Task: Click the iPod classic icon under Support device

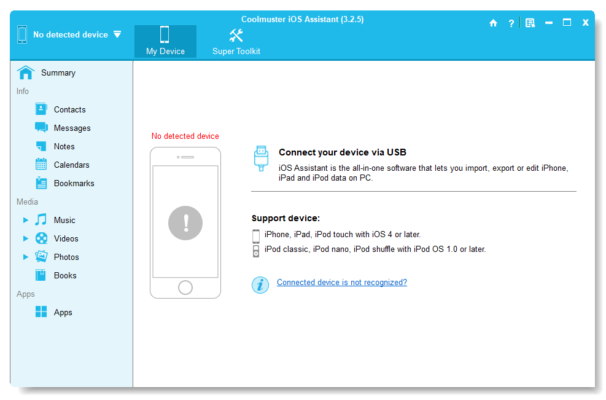Action: 256,251
